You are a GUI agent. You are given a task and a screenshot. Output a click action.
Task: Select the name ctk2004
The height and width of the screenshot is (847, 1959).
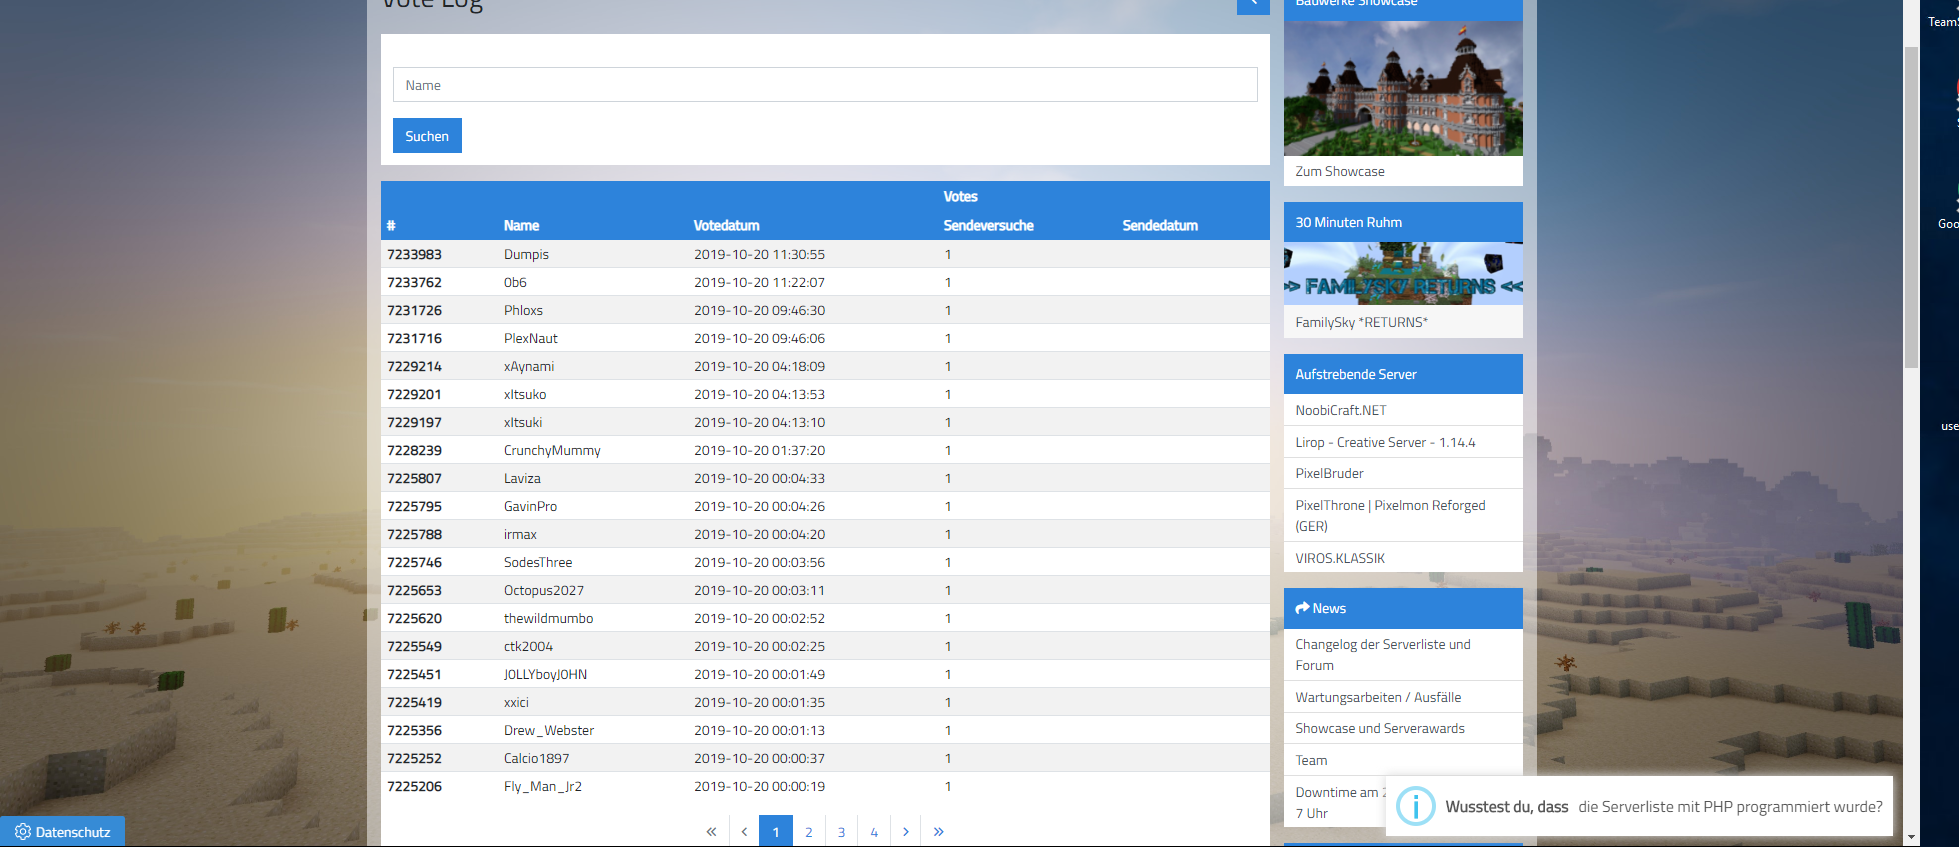(x=528, y=646)
